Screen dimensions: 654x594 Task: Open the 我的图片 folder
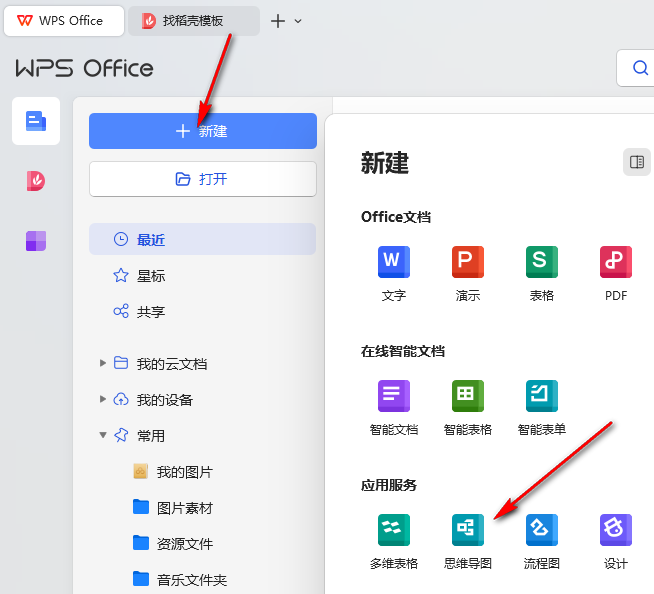click(173, 472)
